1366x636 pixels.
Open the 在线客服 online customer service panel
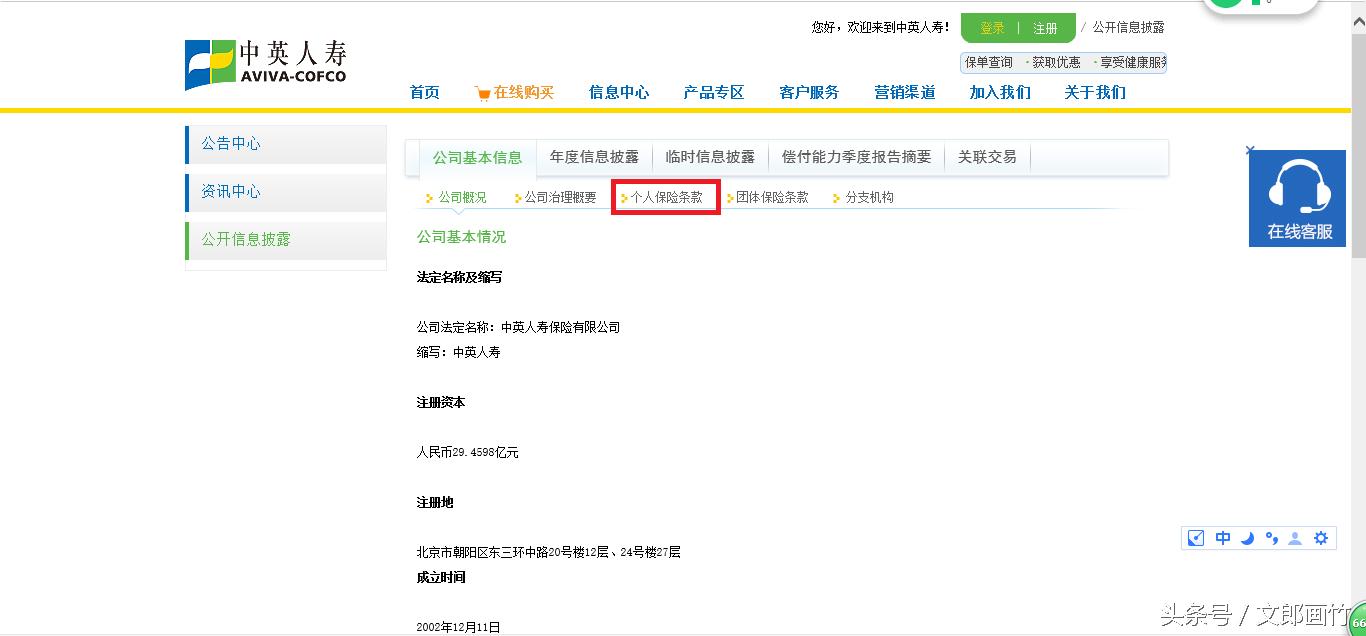1297,198
